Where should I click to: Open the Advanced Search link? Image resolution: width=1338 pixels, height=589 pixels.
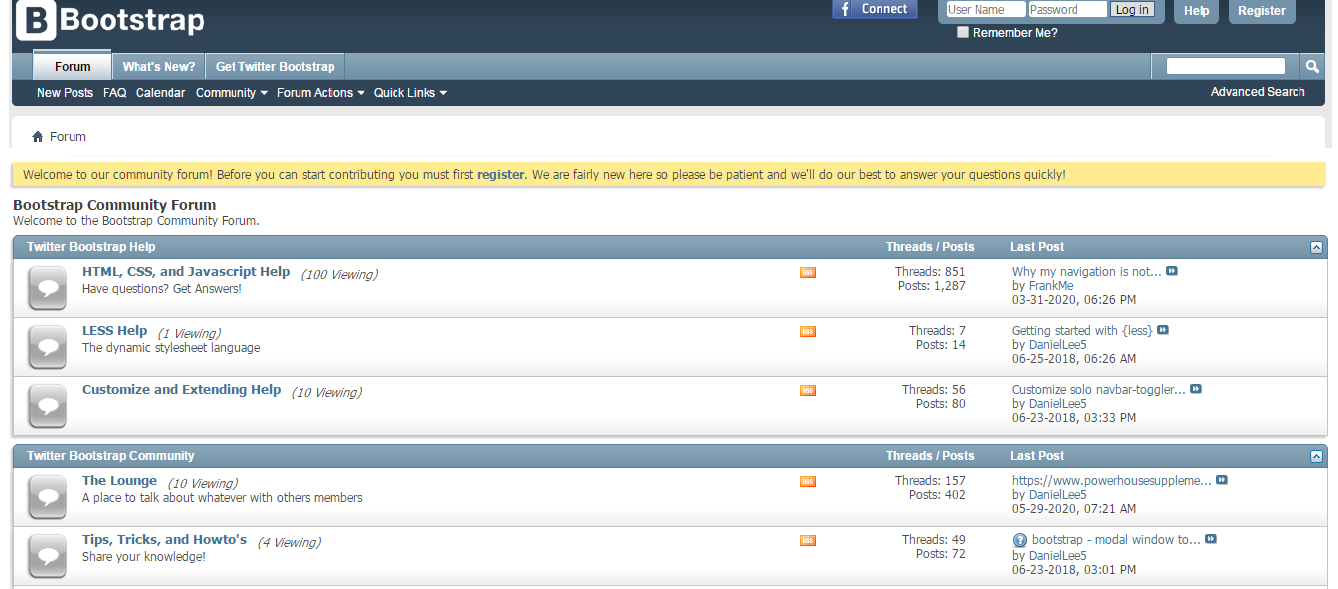point(1257,91)
